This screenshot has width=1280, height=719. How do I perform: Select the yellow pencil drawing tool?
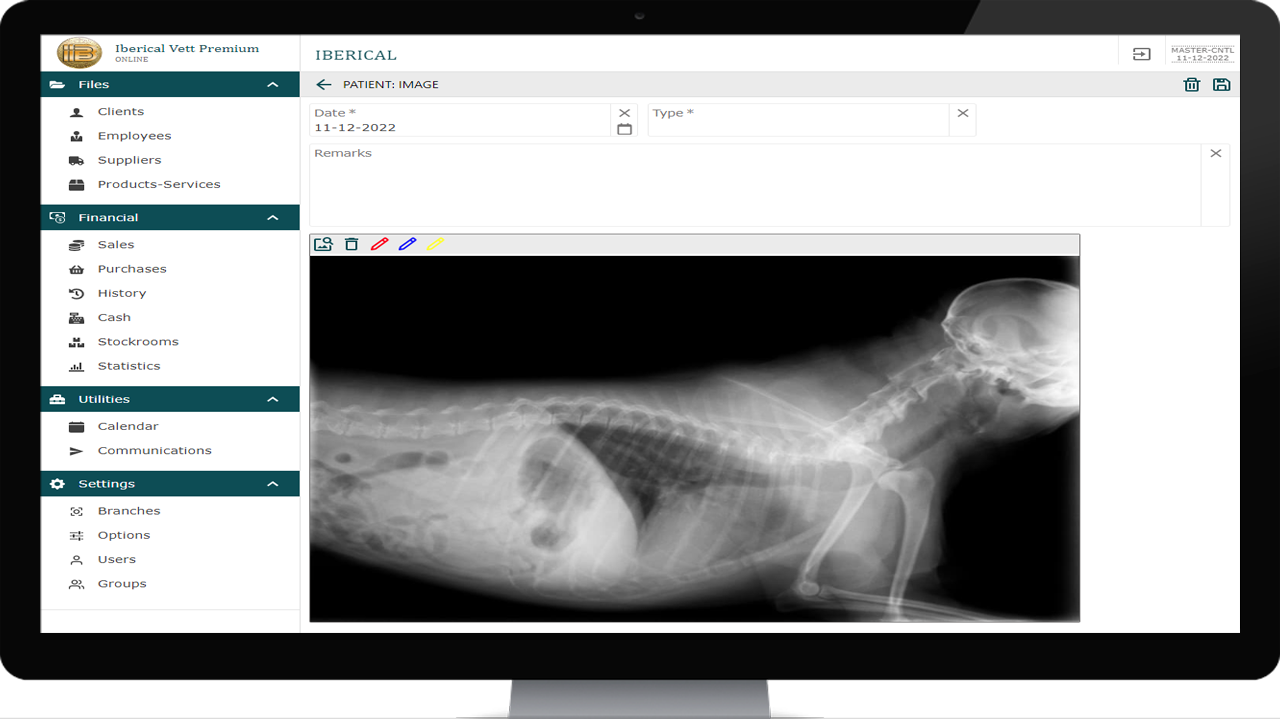point(435,244)
